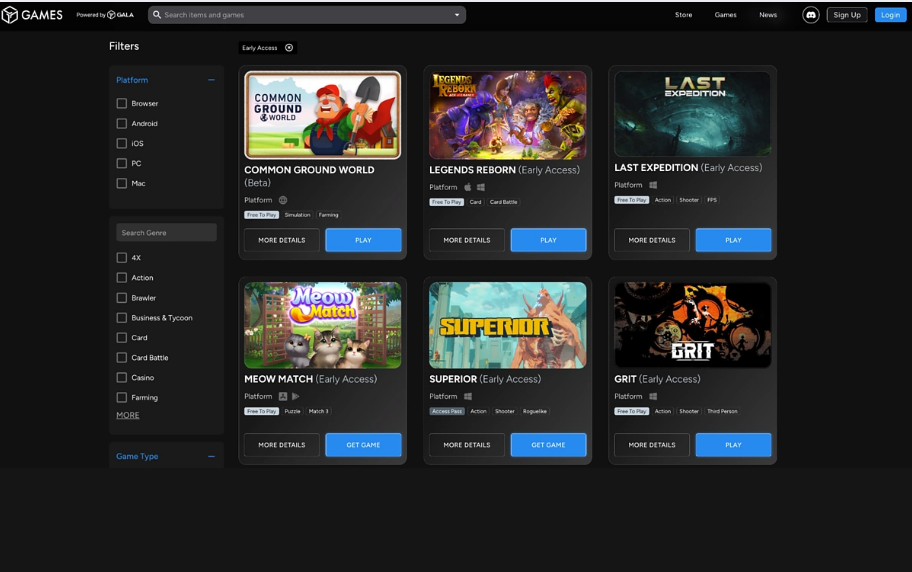Collapse the Platform filter section

[211, 80]
